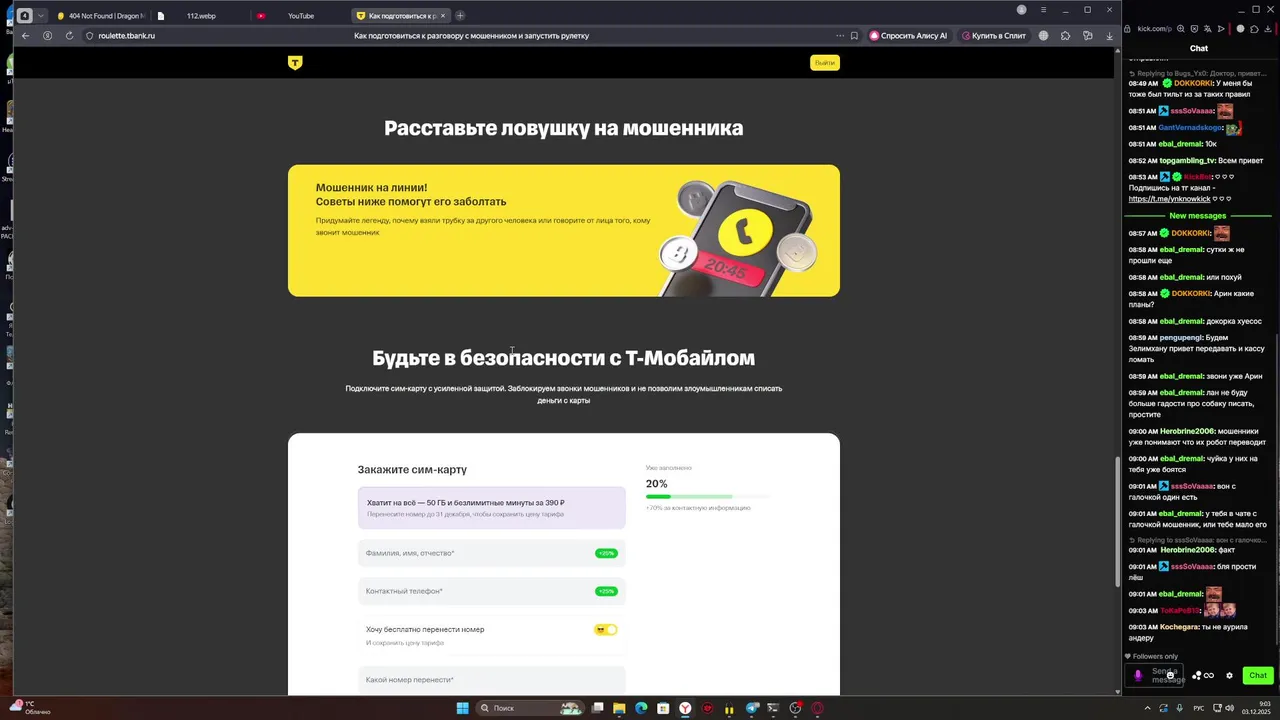
Task: Open a new browser tab with plus
Action: tap(460, 16)
